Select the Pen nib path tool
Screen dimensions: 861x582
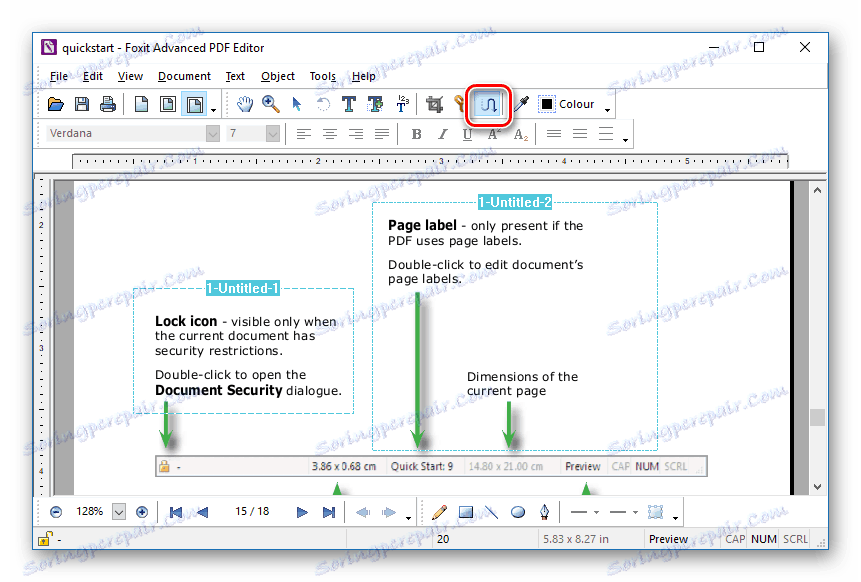click(x=544, y=512)
